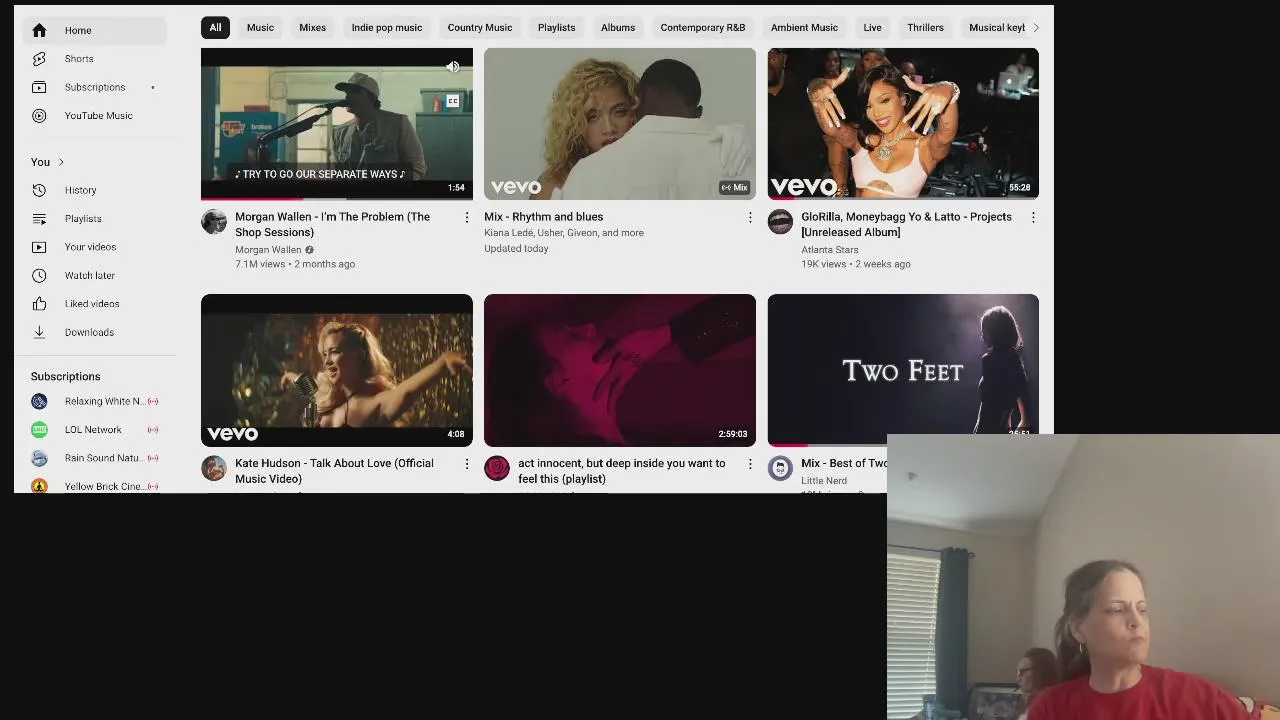Image resolution: width=1280 pixels, height=720 pixels.
Task: Open more options for GloRilla Projects video
Action: click(x=1033, y=217)
